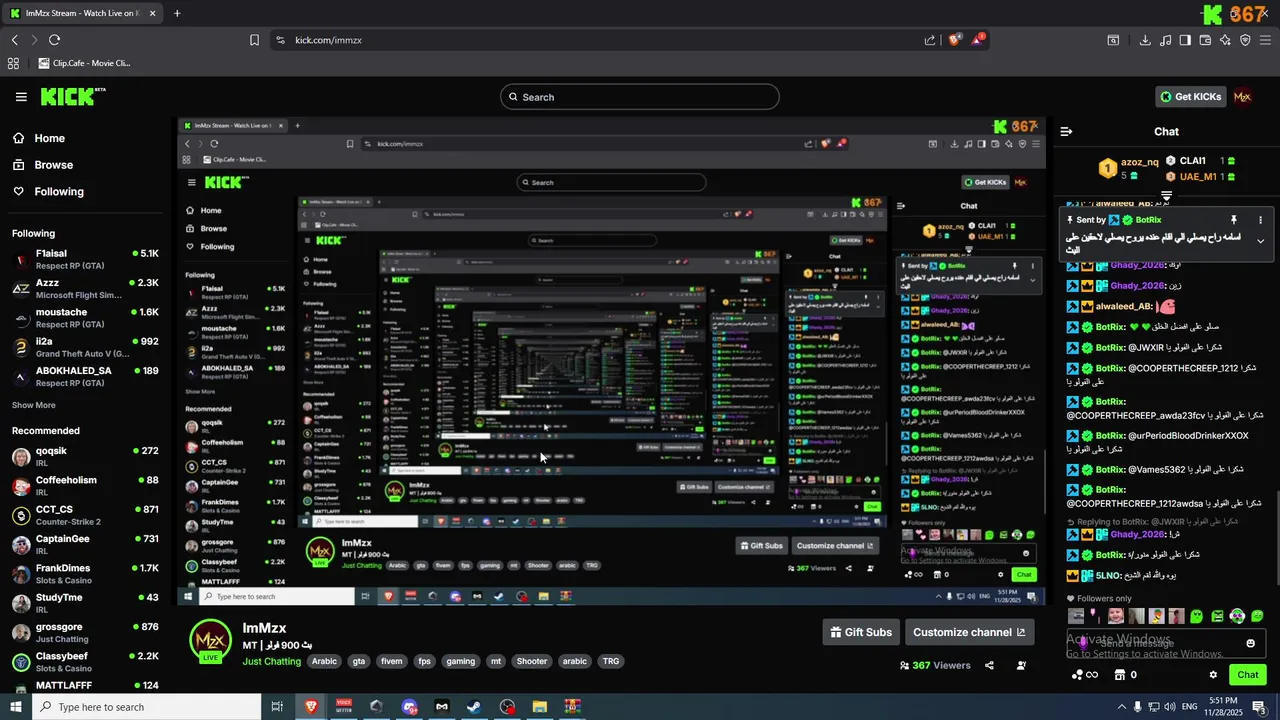Open Brave Rewards triangle icon

click(x=978, y=40)
